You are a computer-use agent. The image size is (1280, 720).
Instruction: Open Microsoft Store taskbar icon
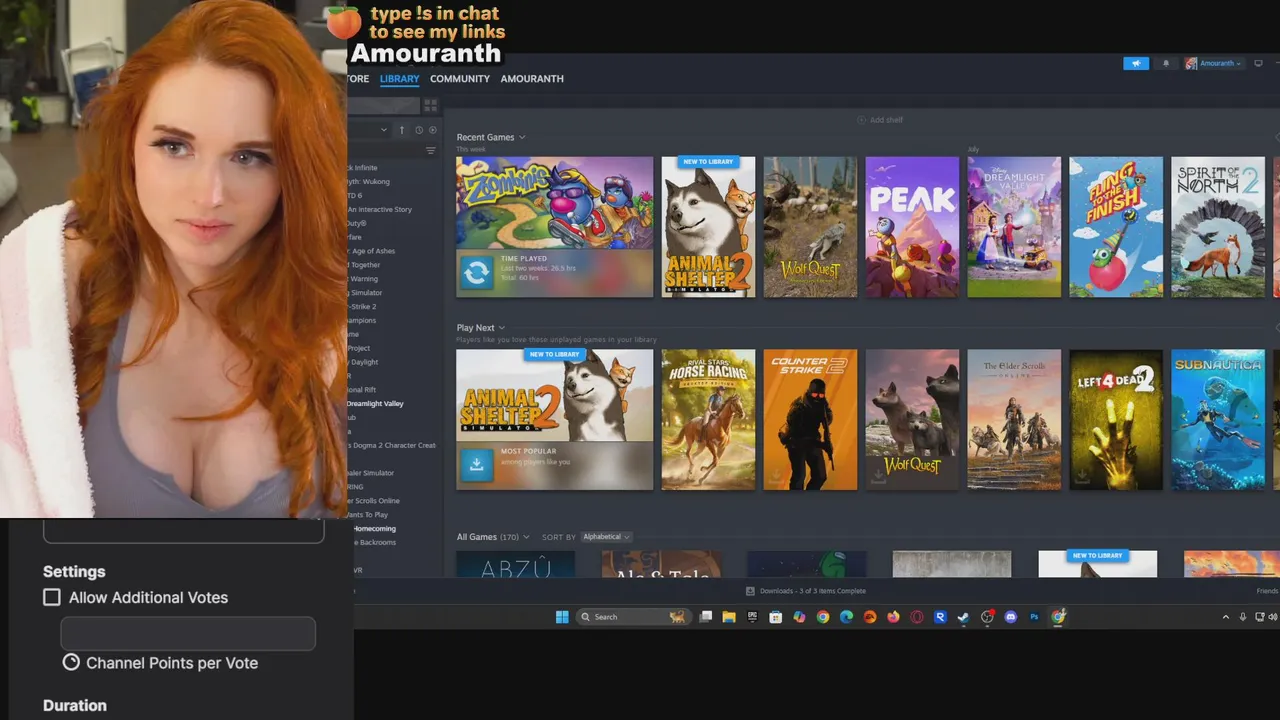(x=775, y=617)
